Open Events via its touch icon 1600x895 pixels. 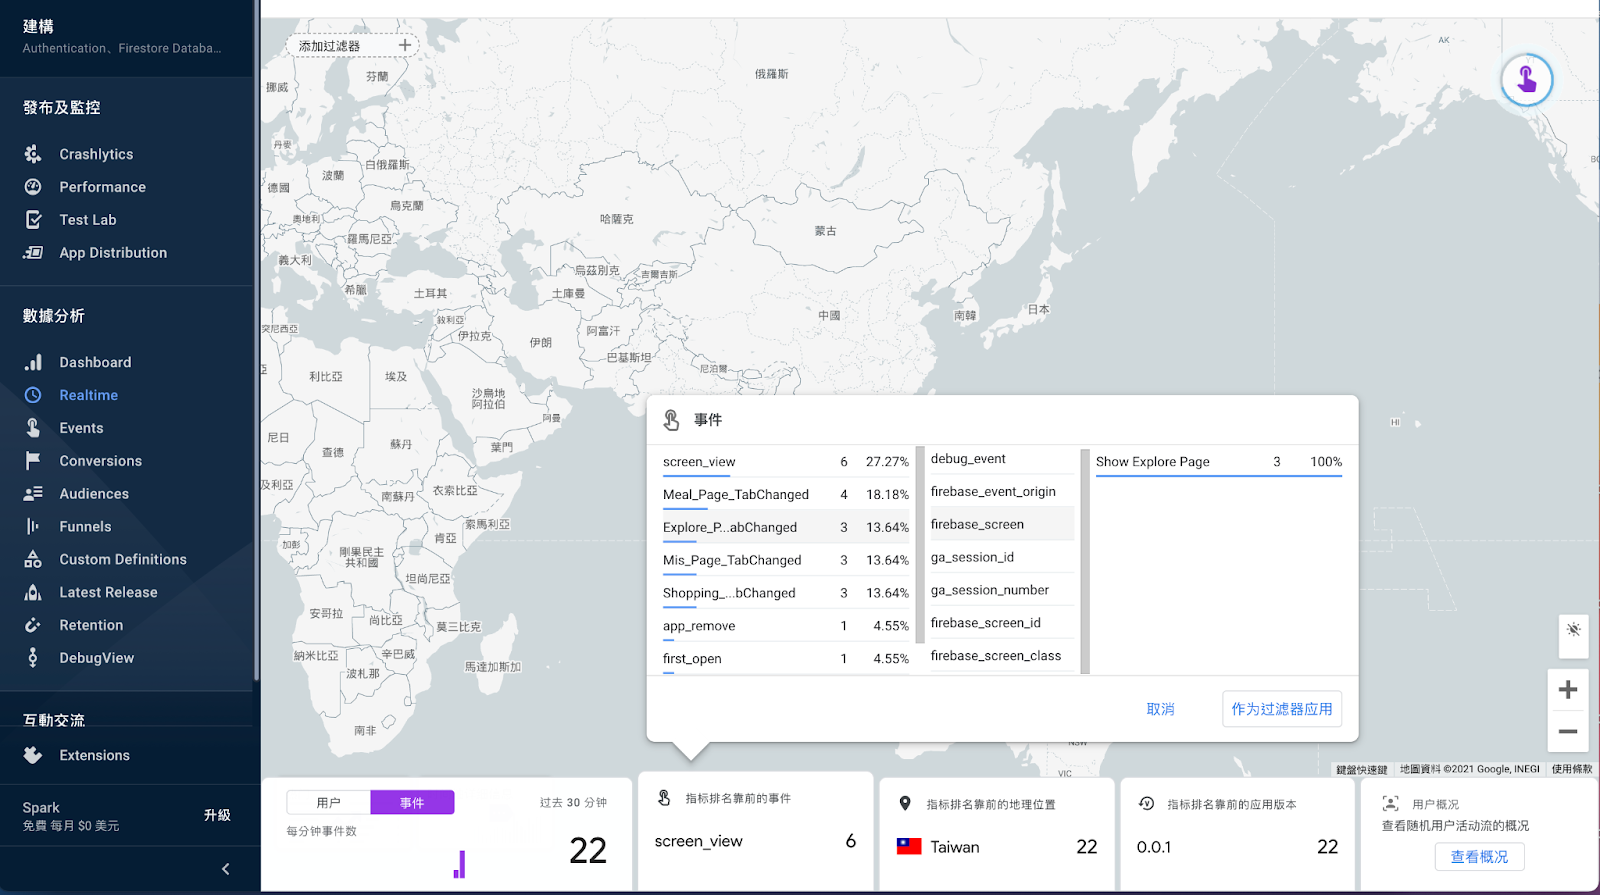point(33,428)
